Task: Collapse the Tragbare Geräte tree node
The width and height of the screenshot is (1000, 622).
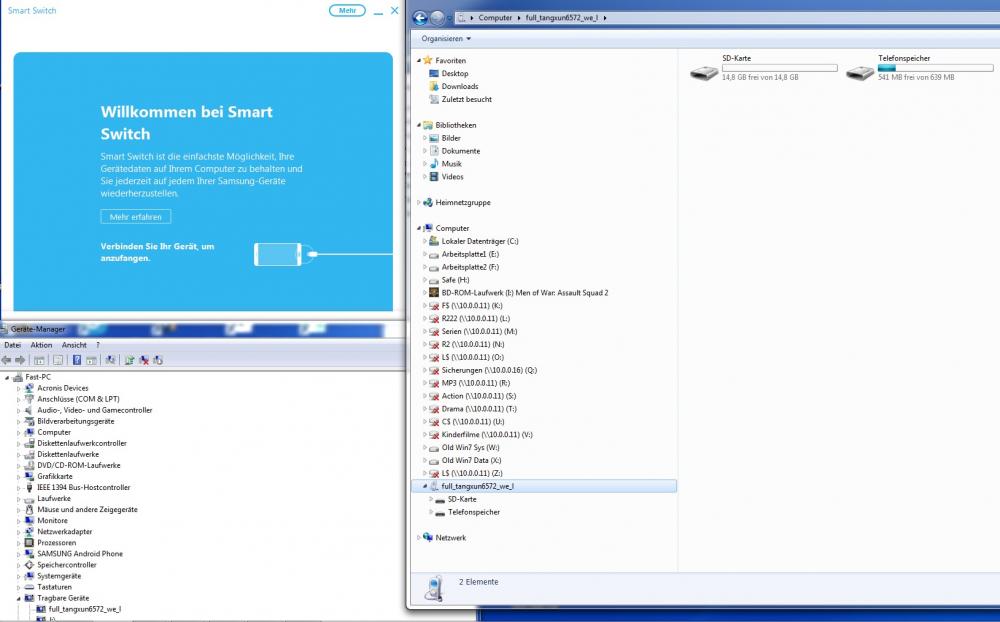Action: (x=18, y=598)
